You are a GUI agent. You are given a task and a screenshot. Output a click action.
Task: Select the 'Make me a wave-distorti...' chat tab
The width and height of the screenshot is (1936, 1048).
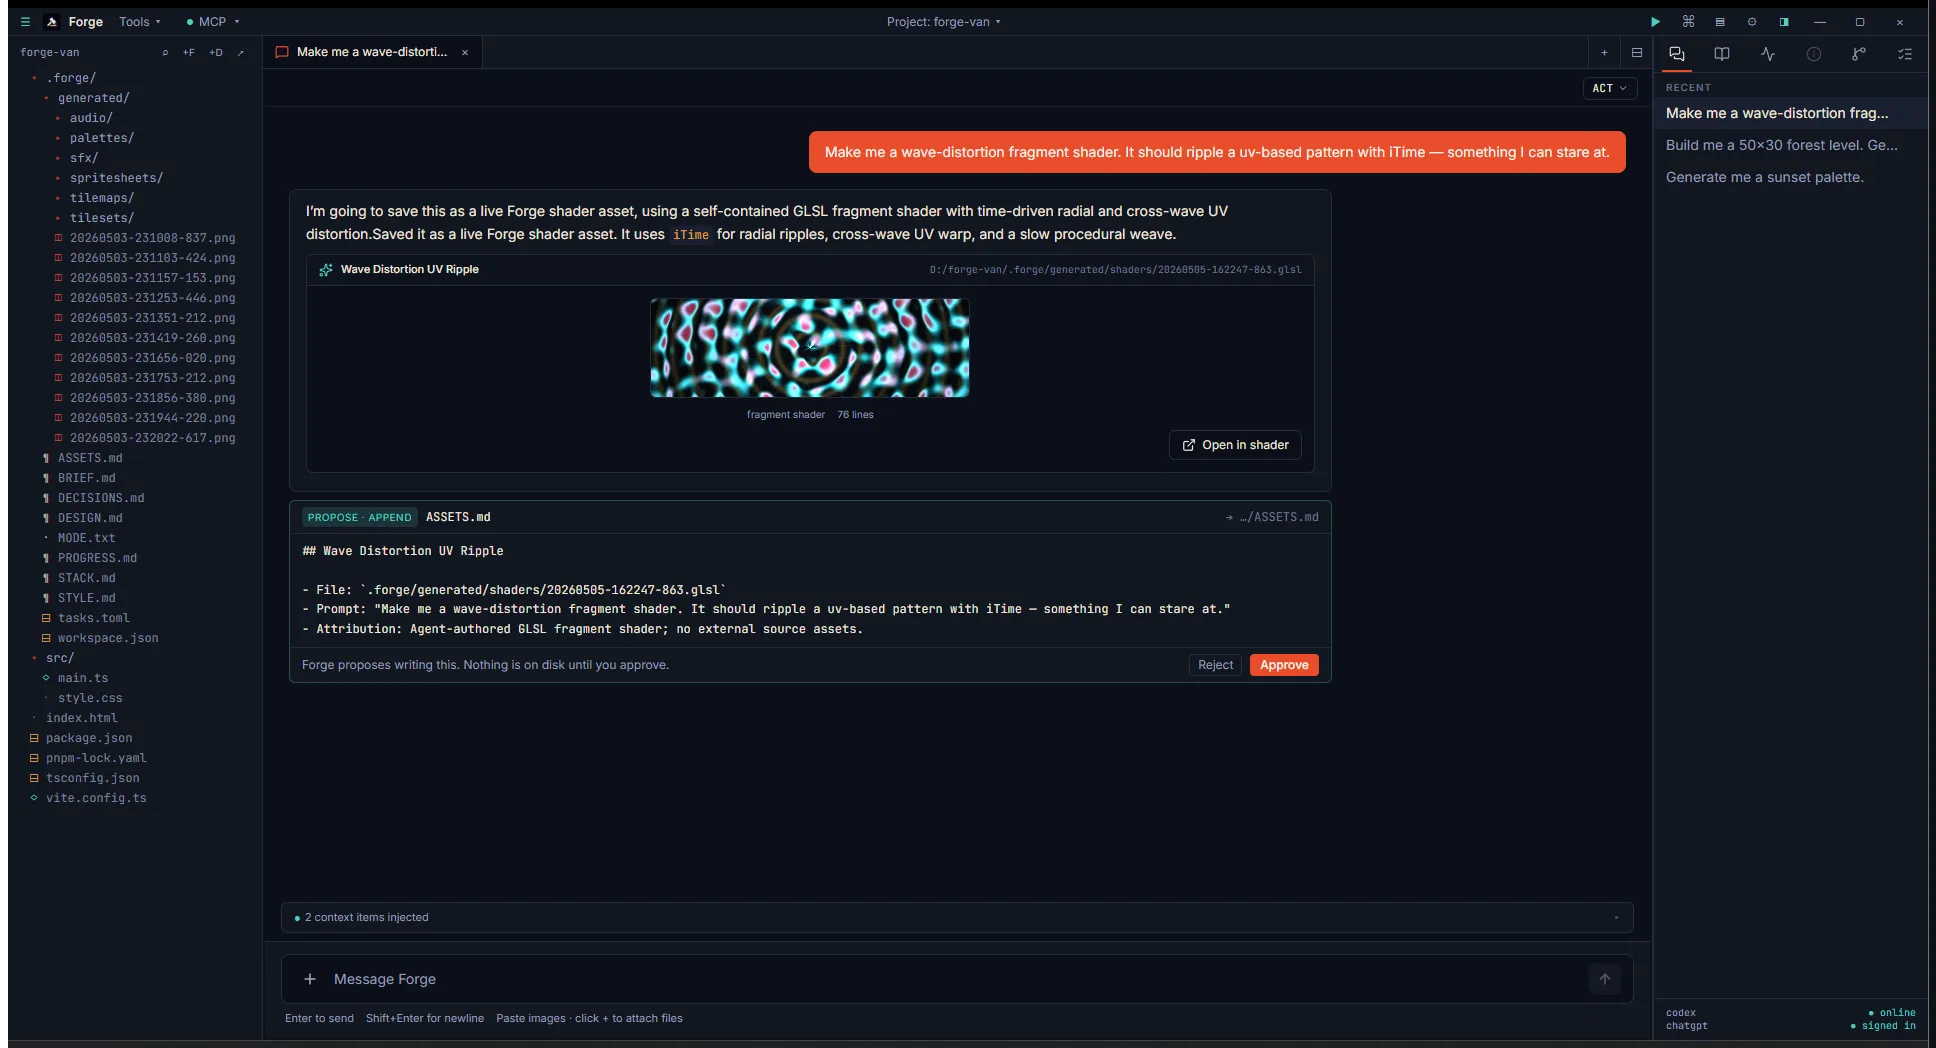tap(371, 52)
